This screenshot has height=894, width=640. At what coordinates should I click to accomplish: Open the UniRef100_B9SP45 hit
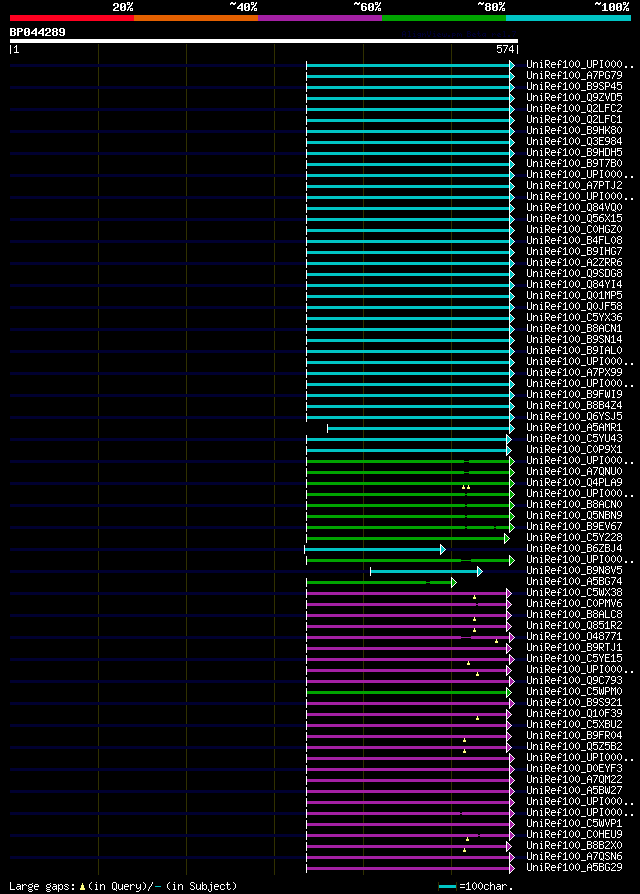[x=574, y=87]
